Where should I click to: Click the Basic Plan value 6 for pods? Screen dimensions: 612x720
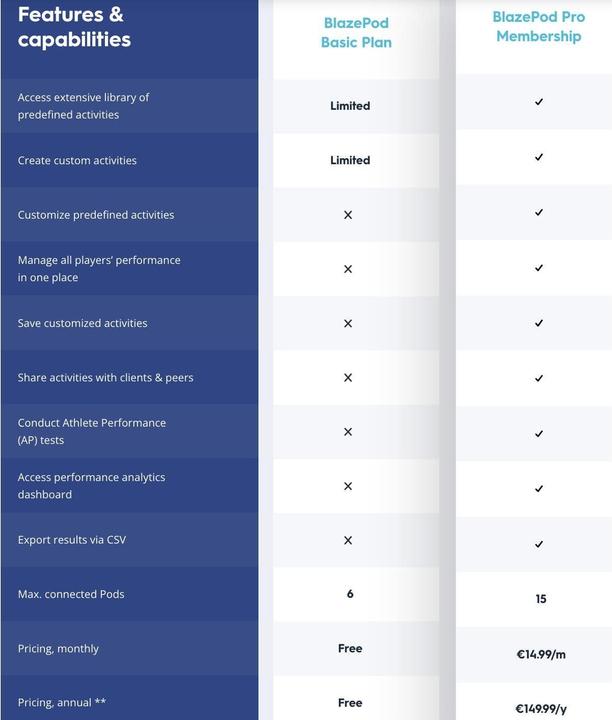[x=350, y=594]
